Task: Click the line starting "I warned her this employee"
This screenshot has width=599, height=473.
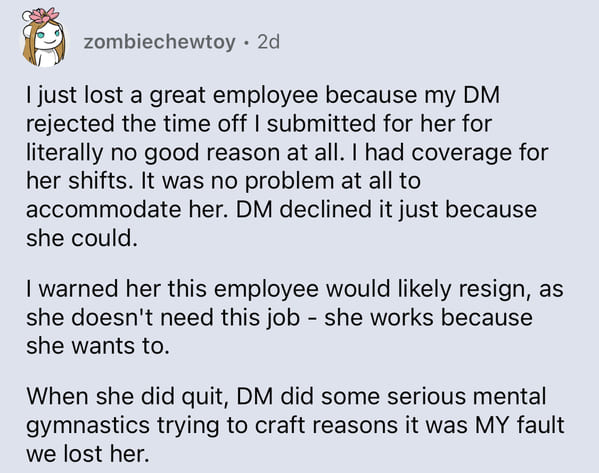Action: pyautogui.click(x=295, y=289)
